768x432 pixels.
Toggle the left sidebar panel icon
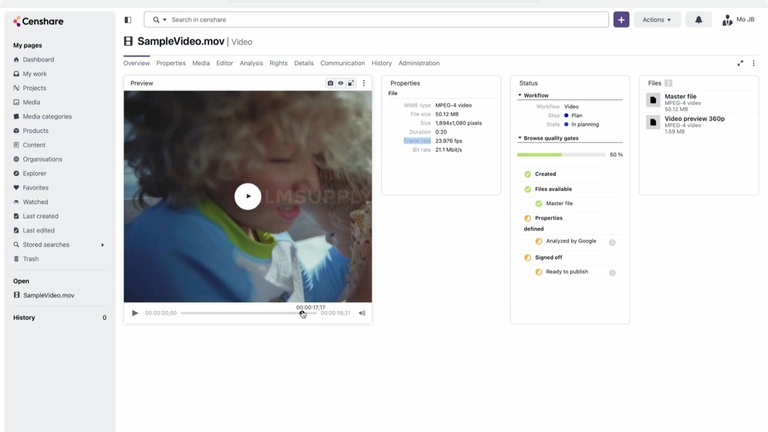click(x=128, y=20)
